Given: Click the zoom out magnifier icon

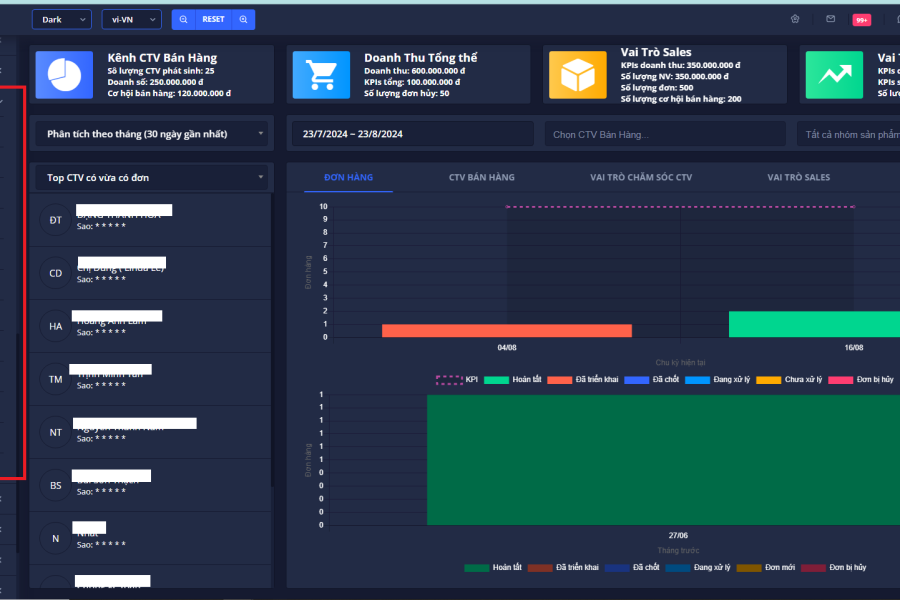Looking at the screenshot, I should tap(184, 19).
